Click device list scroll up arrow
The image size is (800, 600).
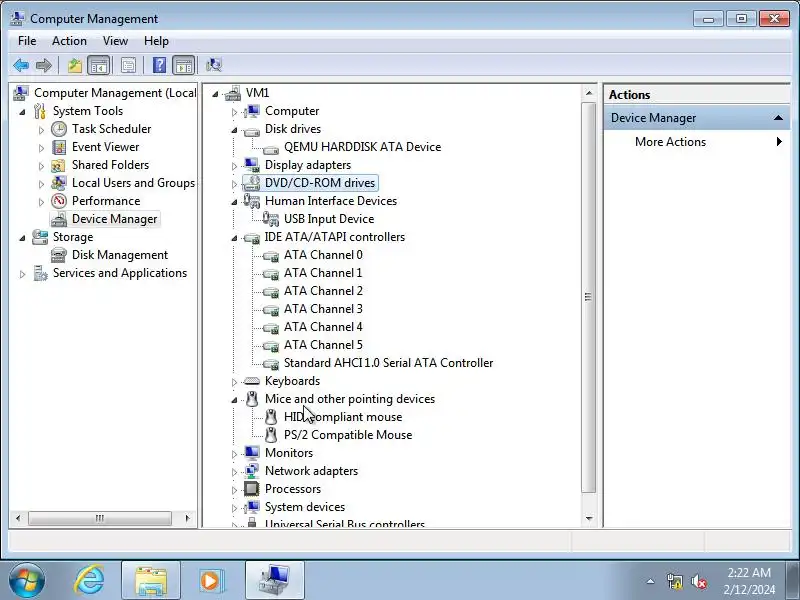(x=589, y=93)
